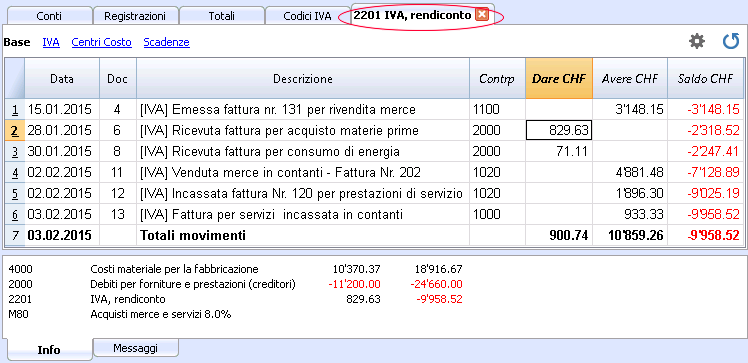Open the gear settings icon

click(696, 41)
